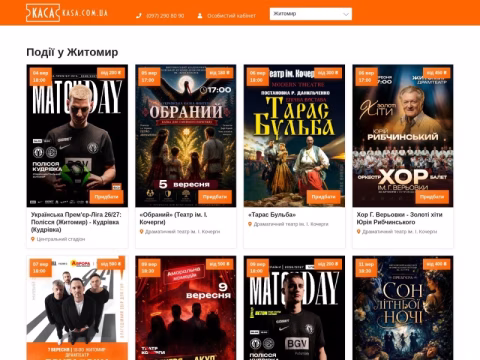Viewport: 480px width, 360px height.
Task: Click the 06 вер 18:00 date badge on Тарас Бульба
Action: click(258, 77)
